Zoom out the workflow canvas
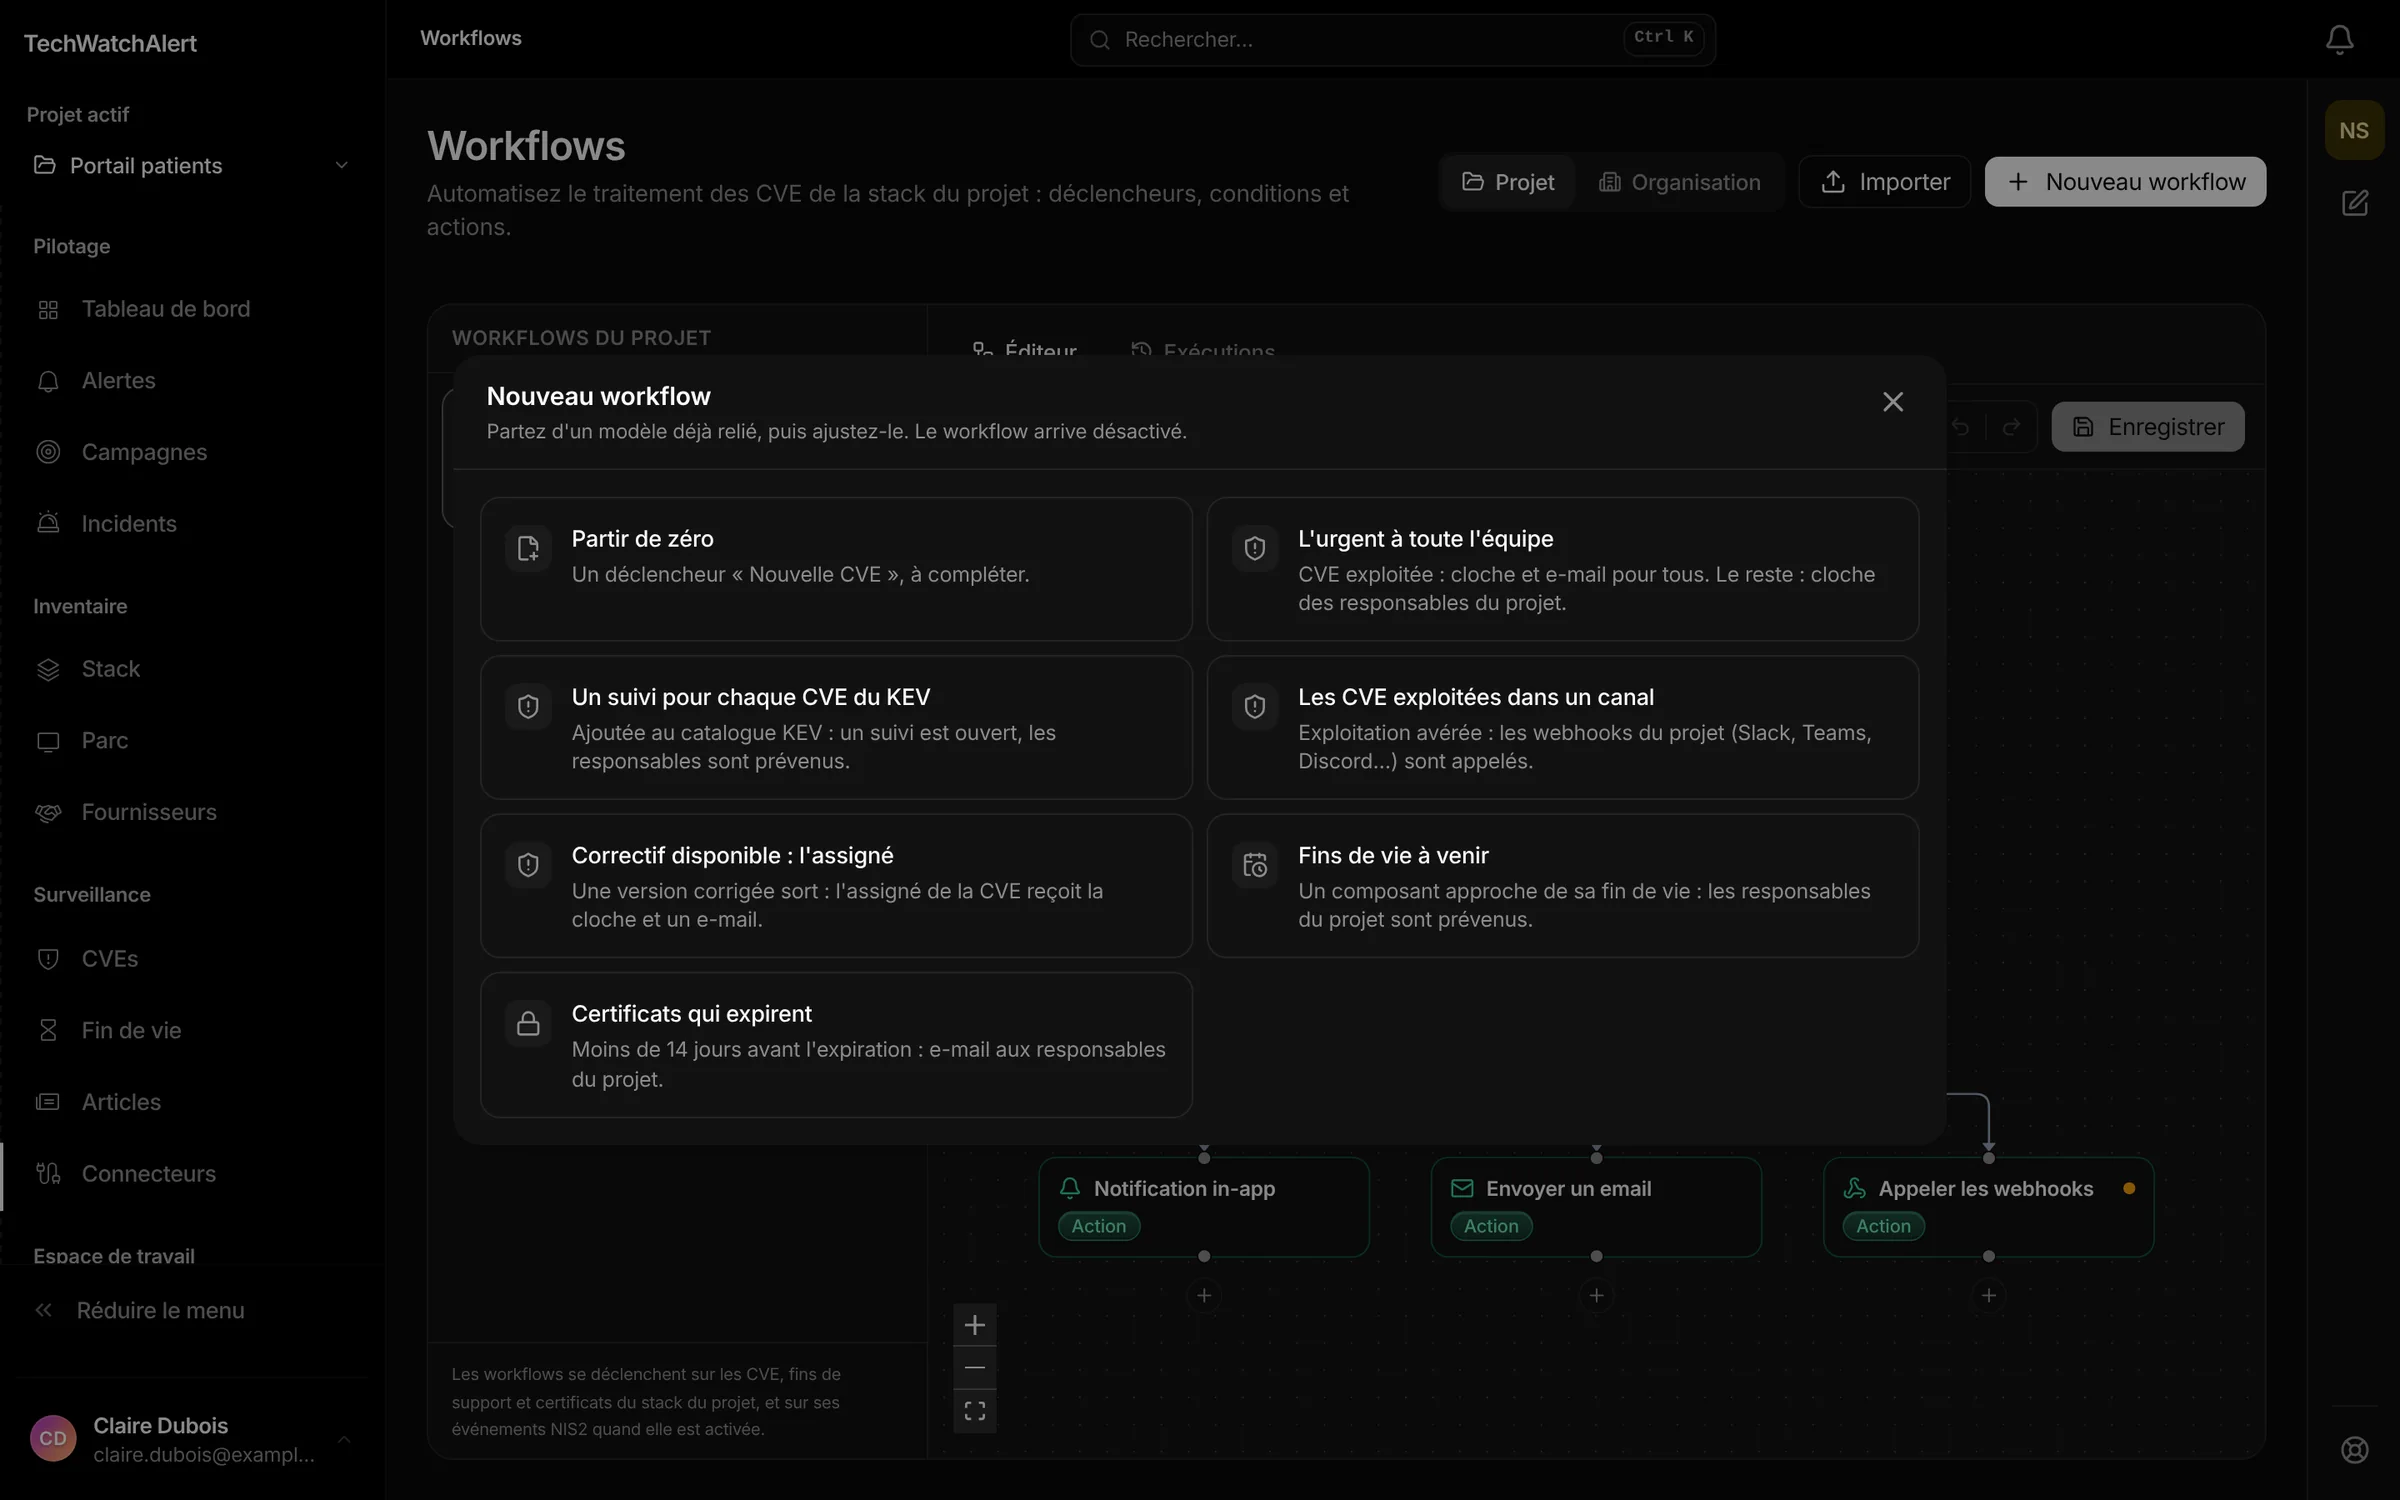This screenshot has width=2400, height=1500. (974, 1367)
